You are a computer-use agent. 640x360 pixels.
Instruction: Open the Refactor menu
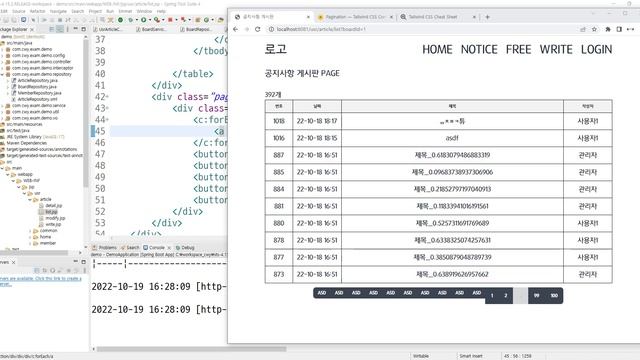[x=38, y=11]
